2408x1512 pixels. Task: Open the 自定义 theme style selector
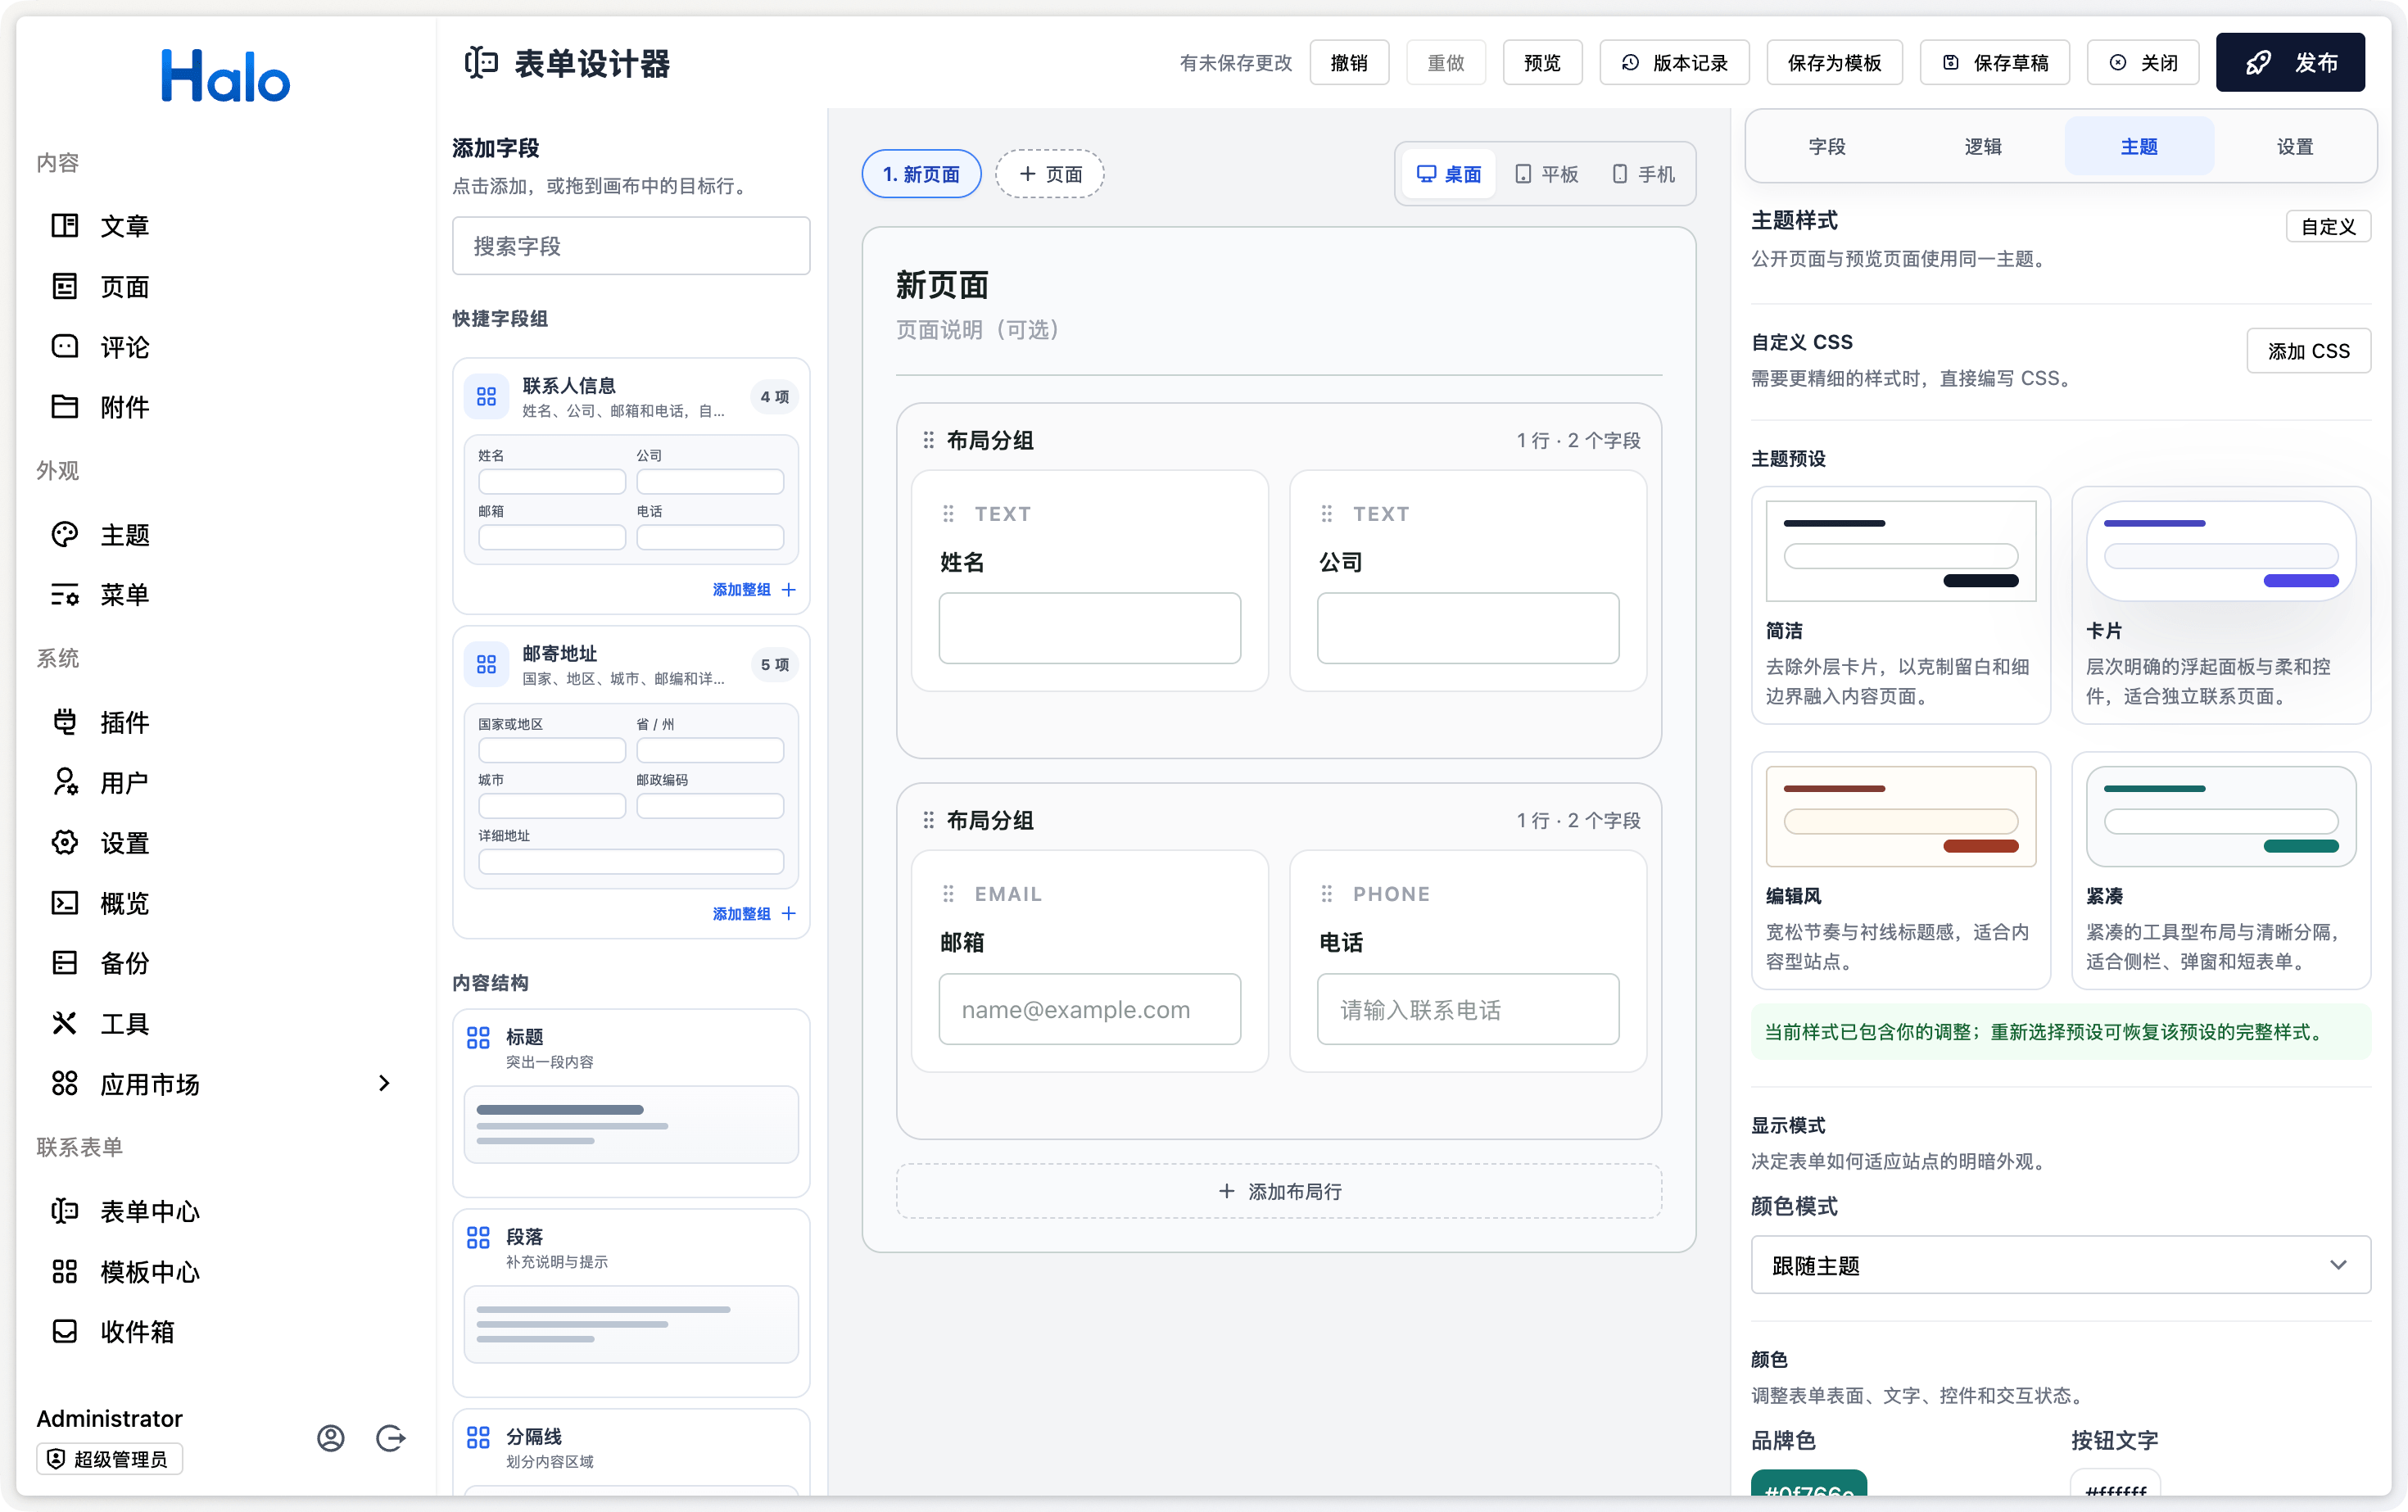tap(2328, 226)
